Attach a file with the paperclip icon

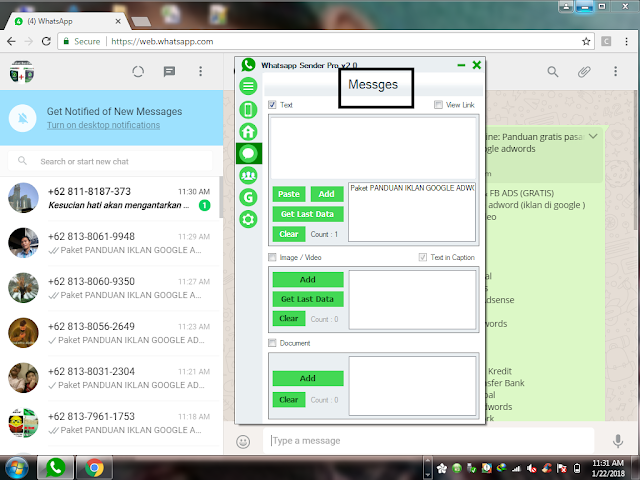pos(584,72)
